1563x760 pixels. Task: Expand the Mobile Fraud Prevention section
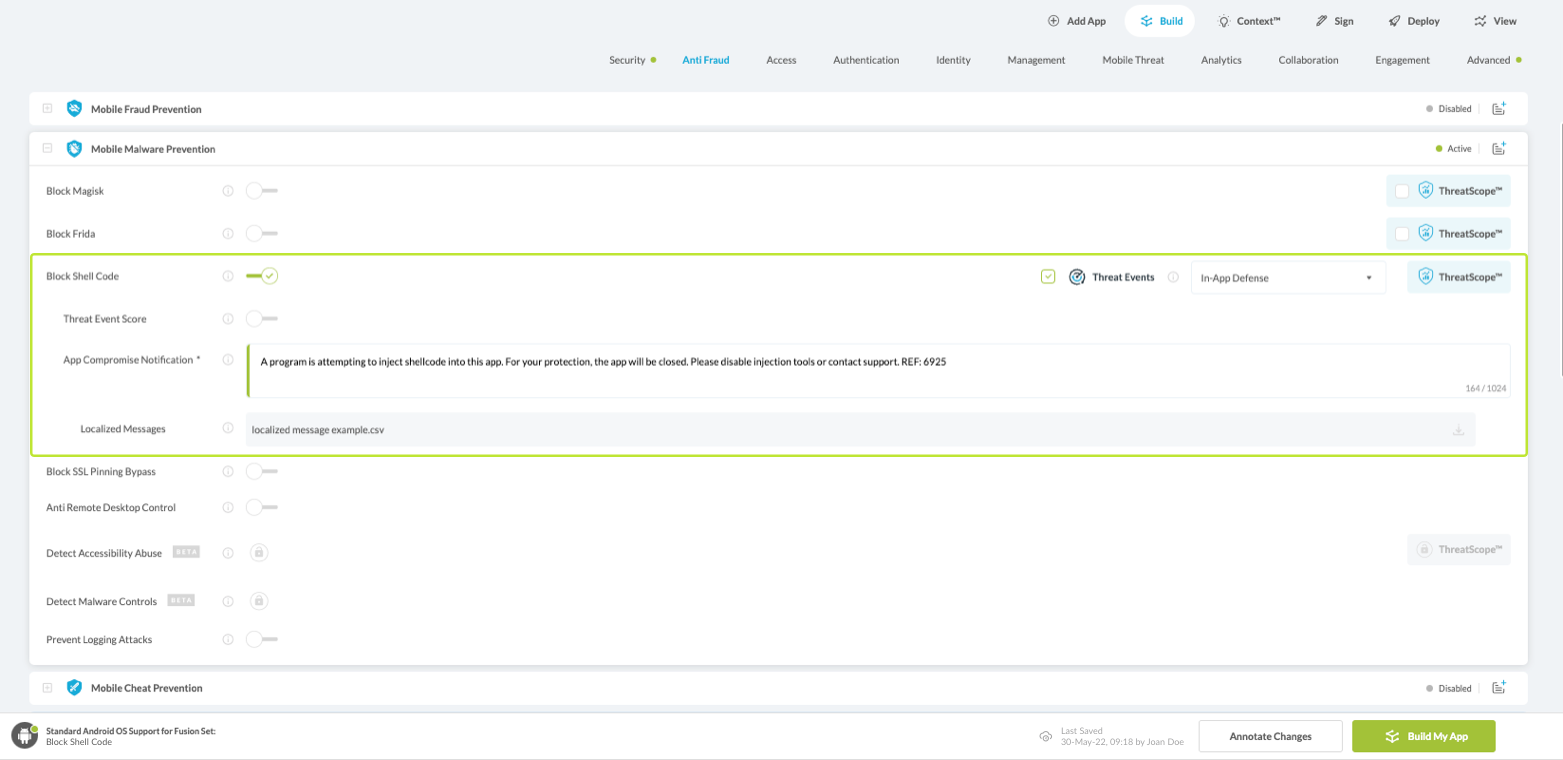tap(47, 109)
